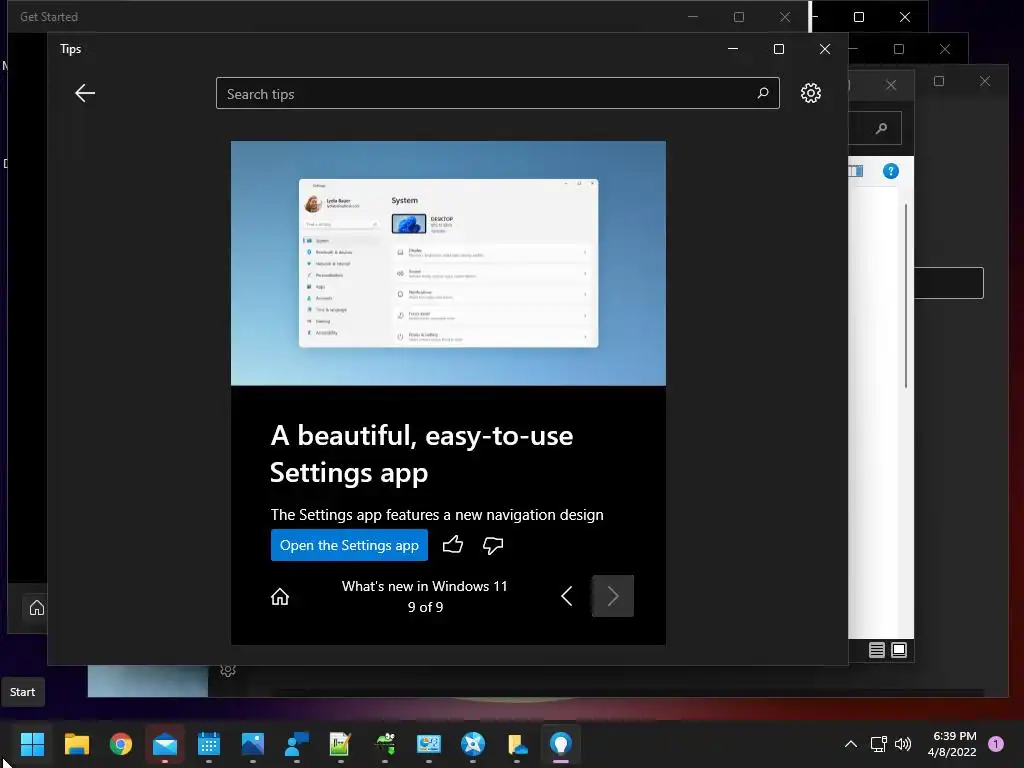Click the Tips window title
The height and width of the screenshot is (768, 1024).
[x=71, y=49]
